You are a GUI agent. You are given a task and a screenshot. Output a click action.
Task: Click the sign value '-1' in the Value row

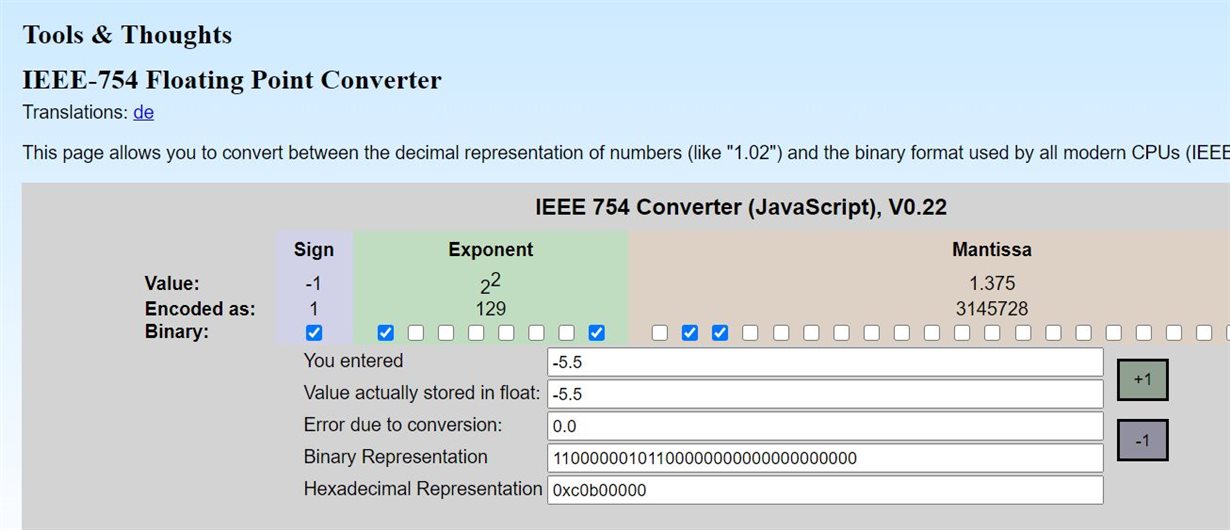pyautogui.click(x=314, y=283)
